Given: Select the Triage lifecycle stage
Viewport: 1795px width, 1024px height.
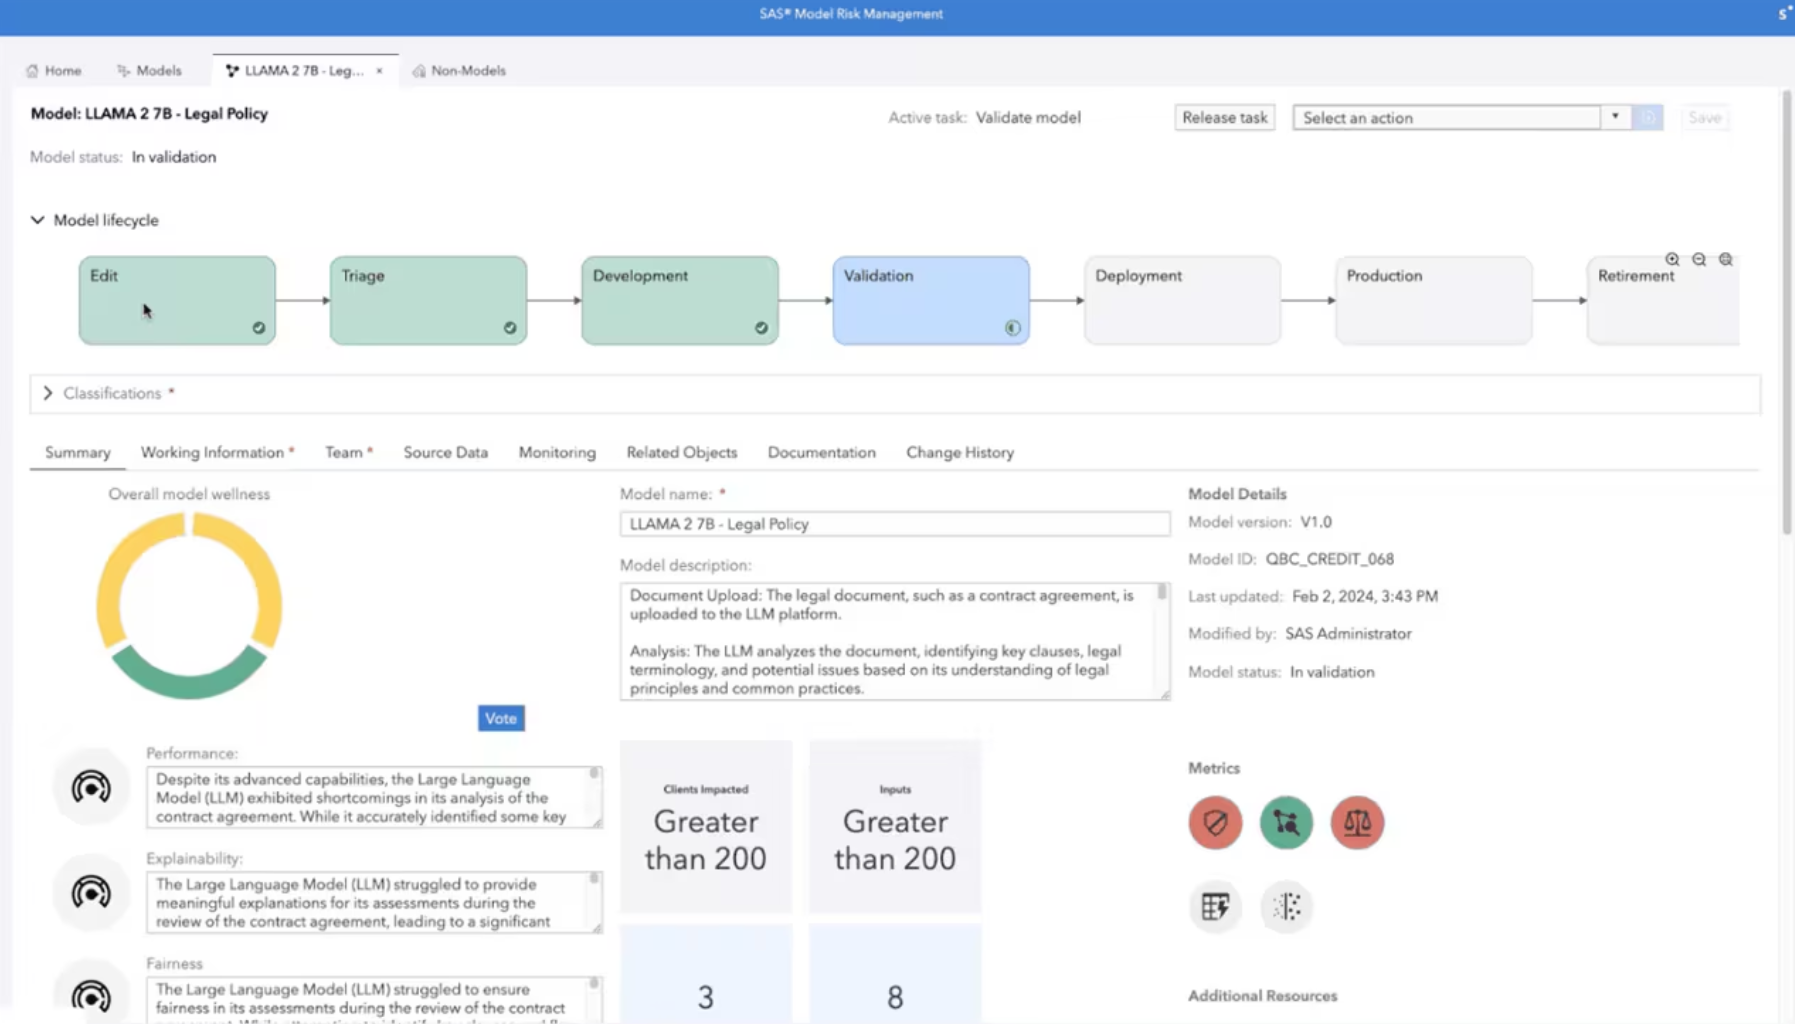Looking at the screenshot, I should tap(428, 300).
